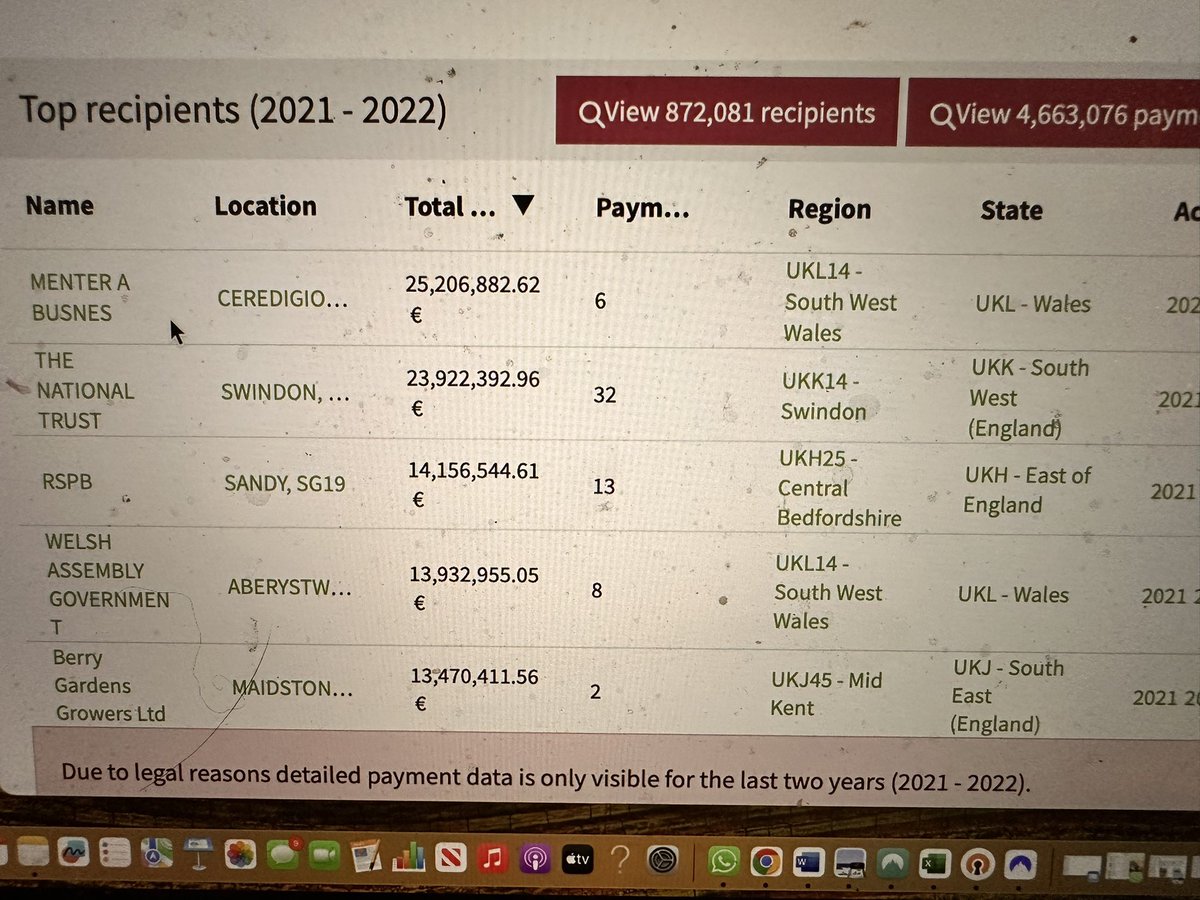Launch the Apple TV app
The width and height of the screenshot is (1200, 900).
click(x=577, y=859)
